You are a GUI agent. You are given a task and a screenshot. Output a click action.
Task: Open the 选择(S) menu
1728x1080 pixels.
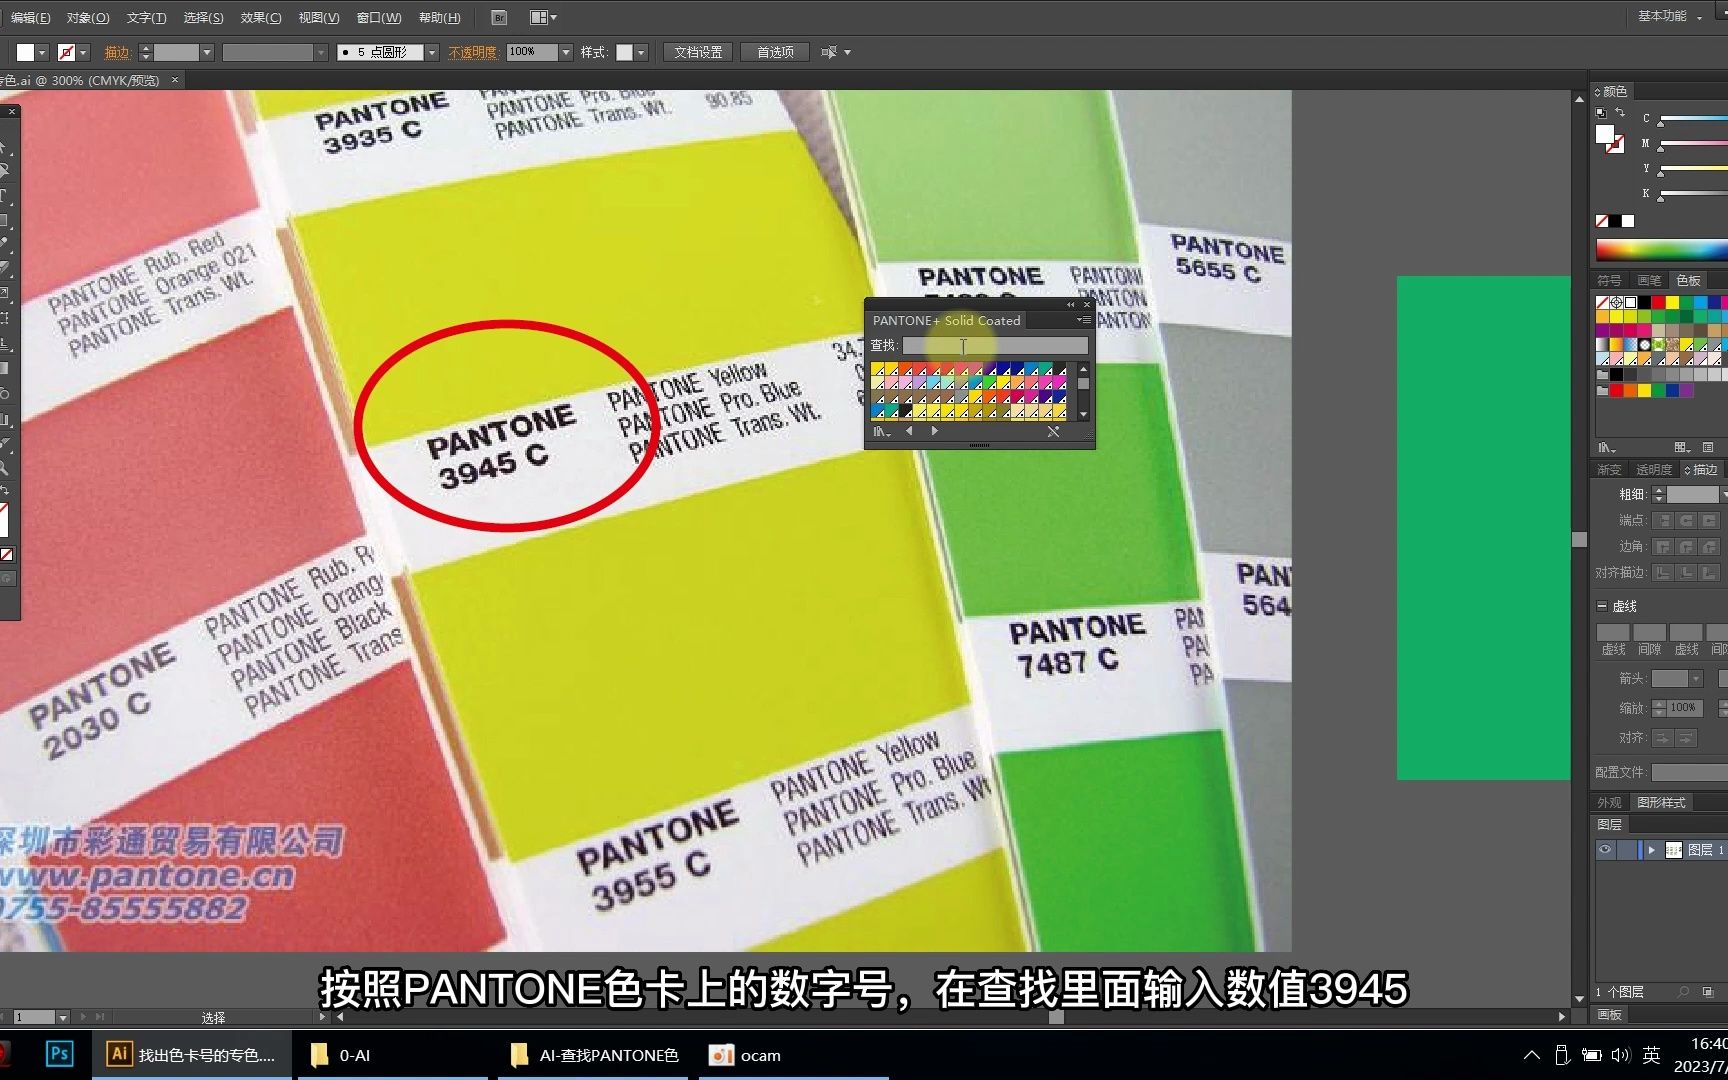[203, 18]
